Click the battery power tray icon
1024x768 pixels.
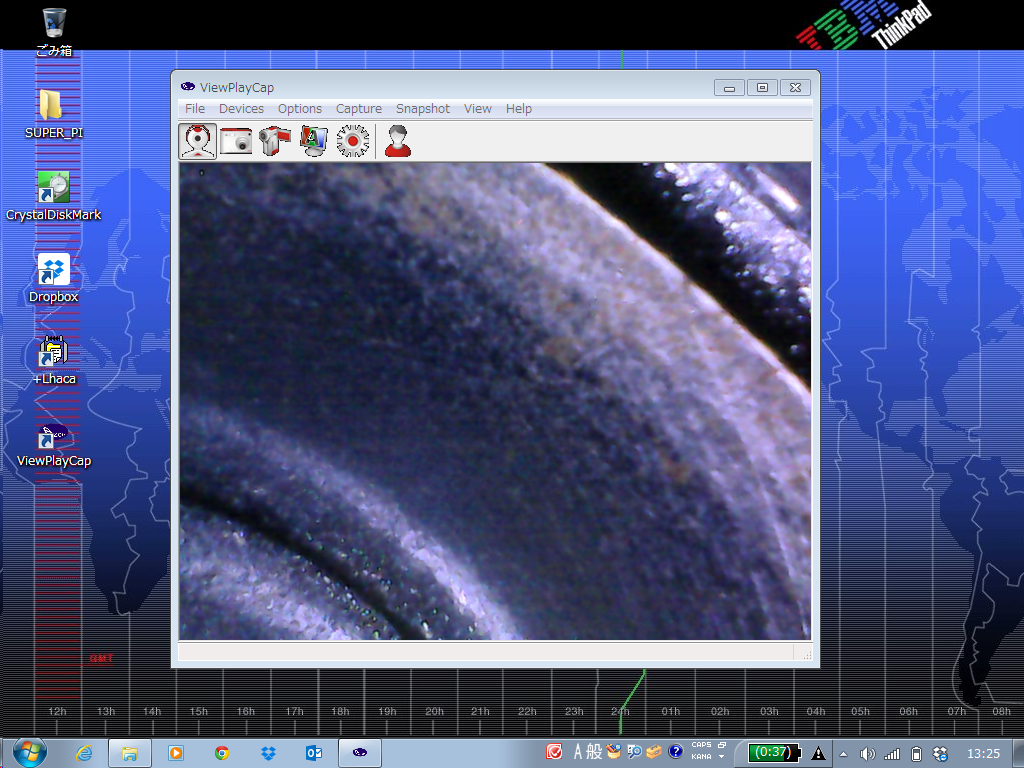(916, 754)
